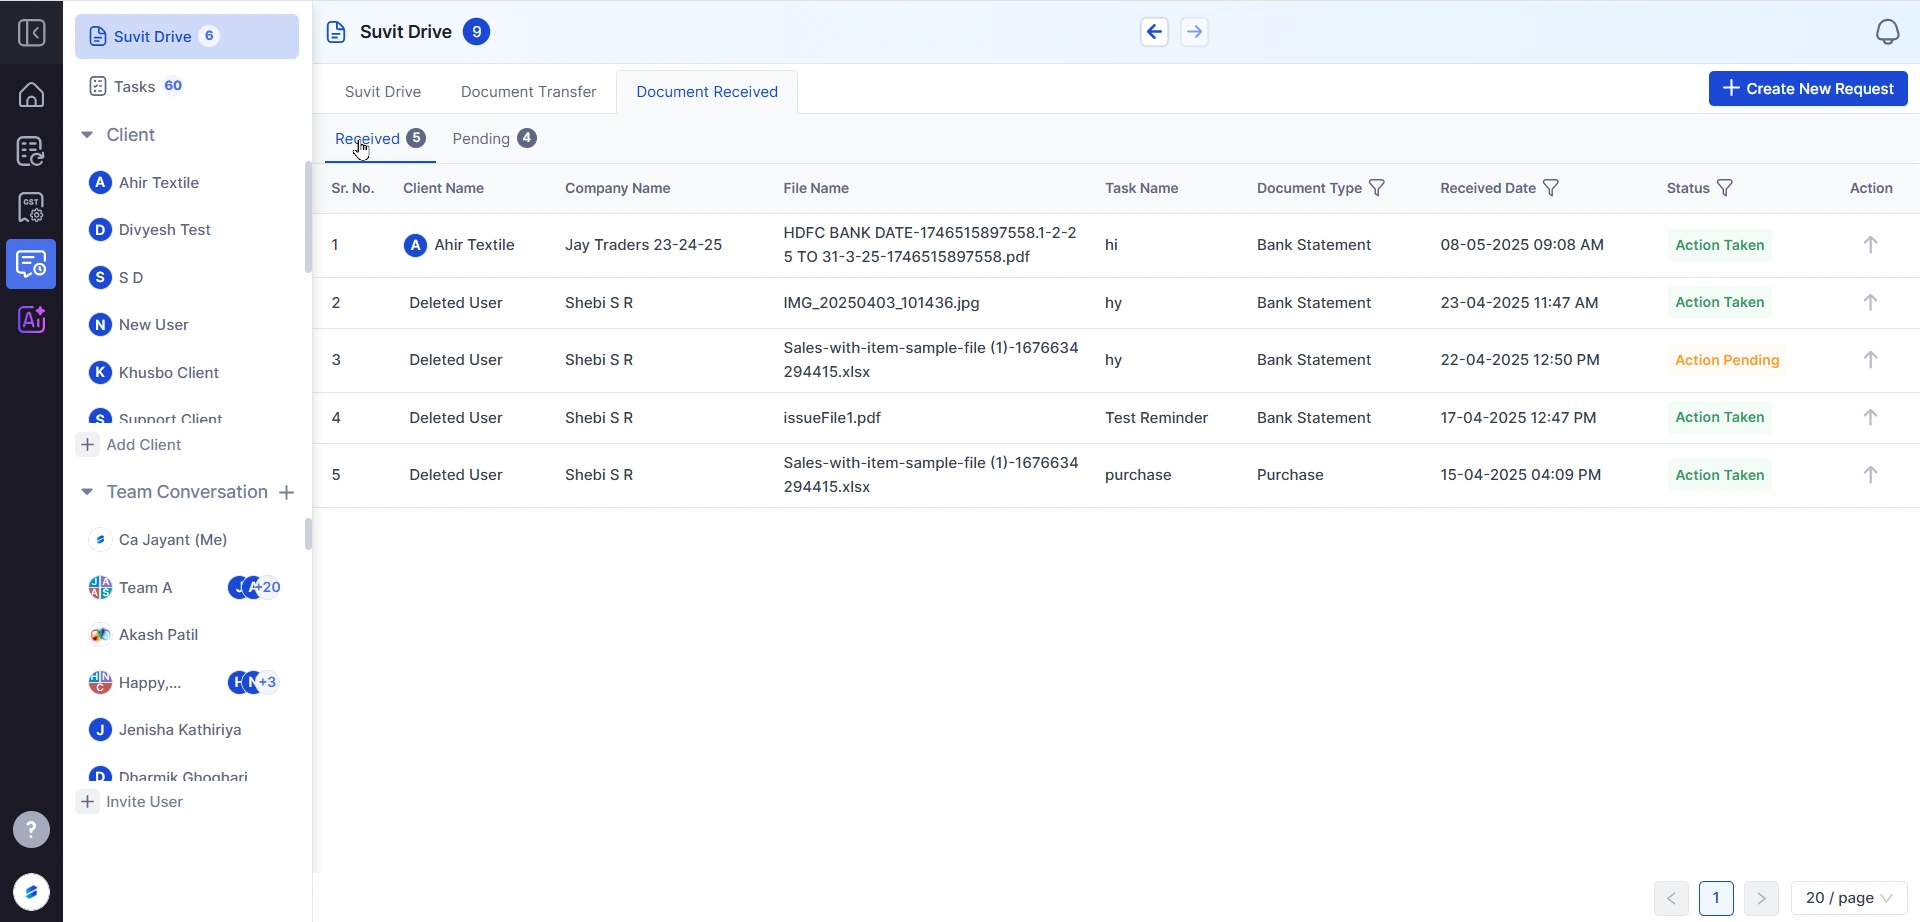The image size is (1920, 922).
Task: Click the +20 members badge on Team A
Action: click(x=266, y=588)
